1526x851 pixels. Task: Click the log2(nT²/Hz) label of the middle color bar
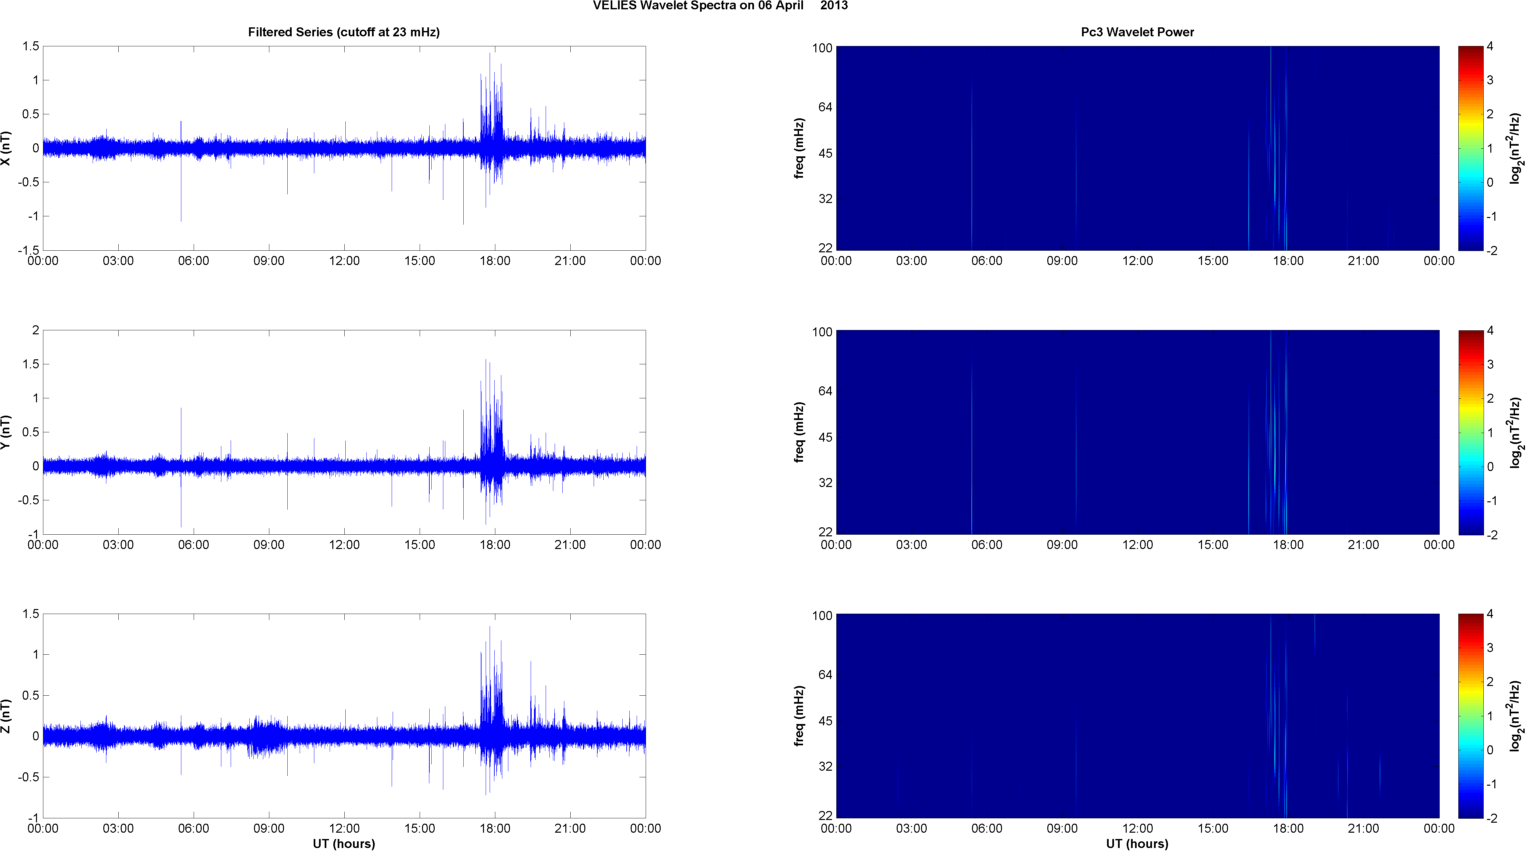tap(1516, 432)
